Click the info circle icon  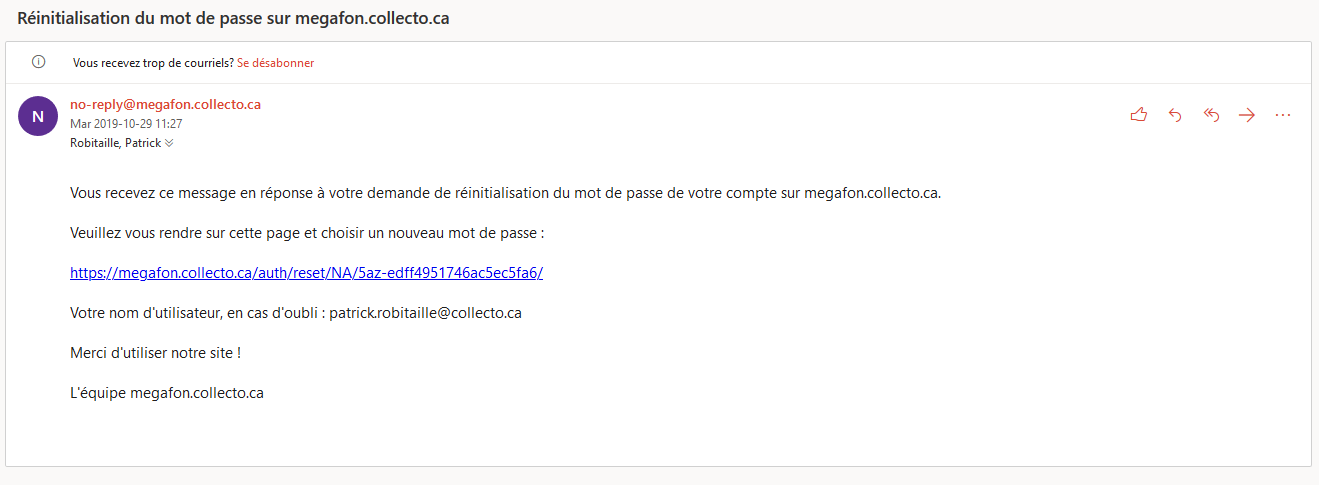[x=39, y=62]
